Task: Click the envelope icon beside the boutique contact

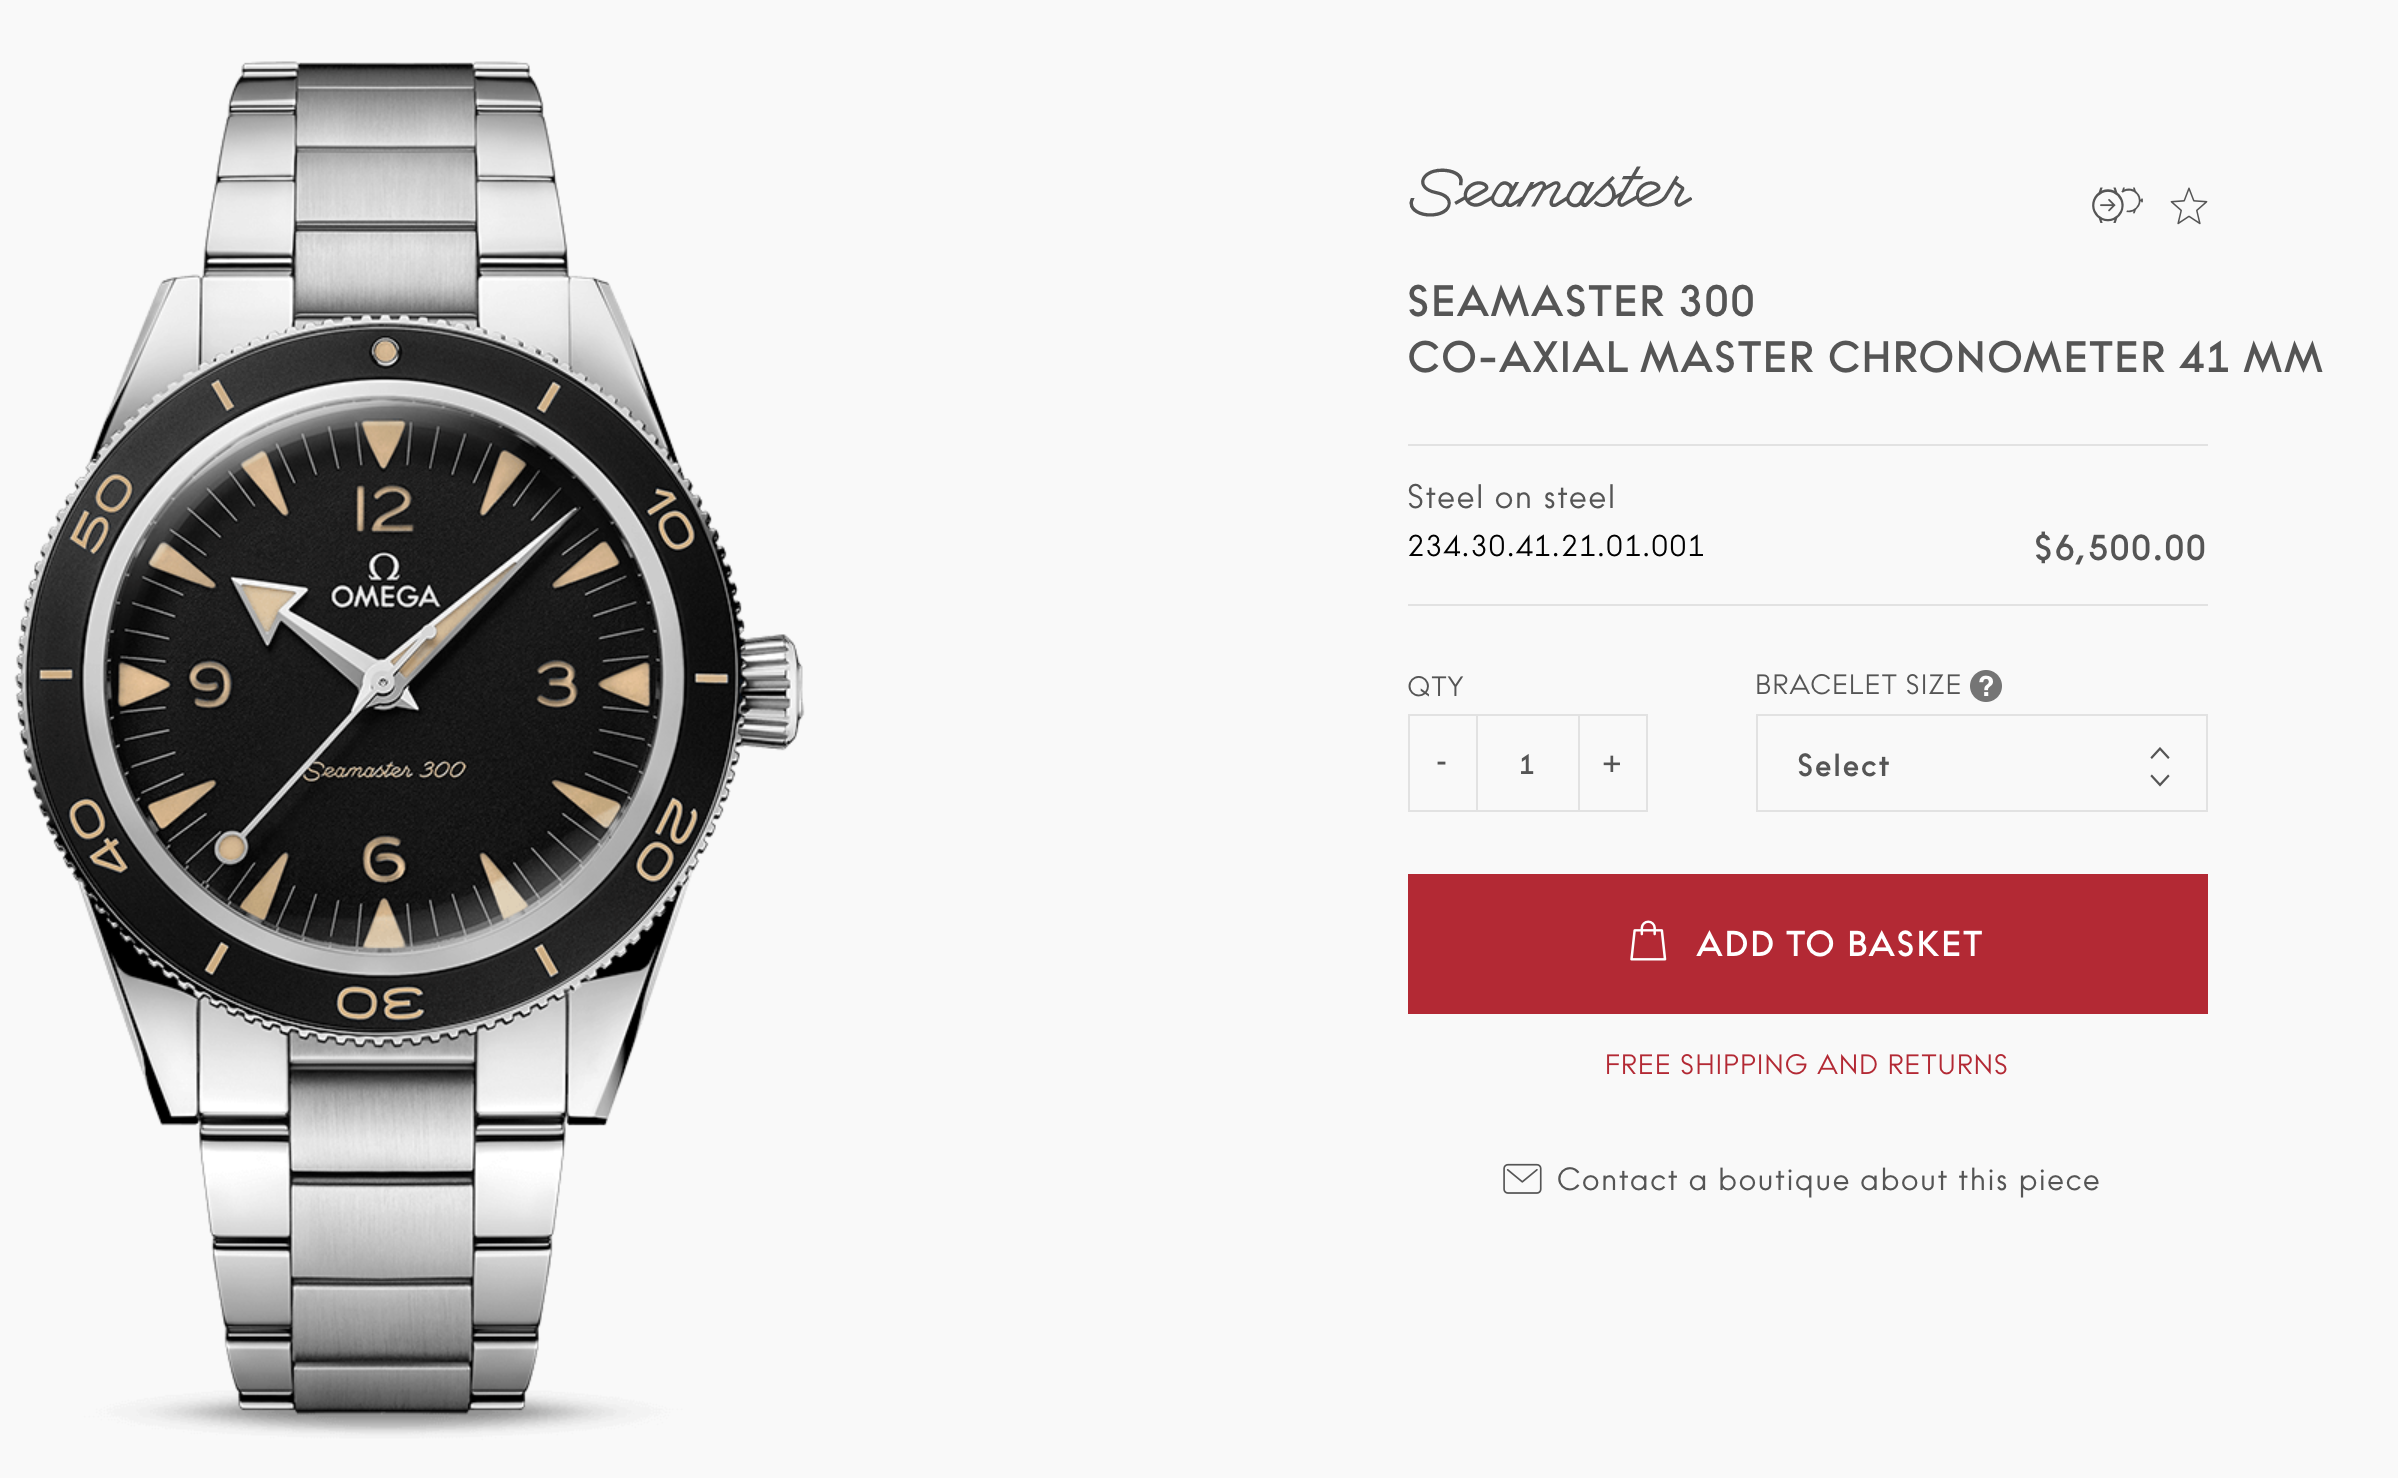Action: click(x=1522, y=1179)
